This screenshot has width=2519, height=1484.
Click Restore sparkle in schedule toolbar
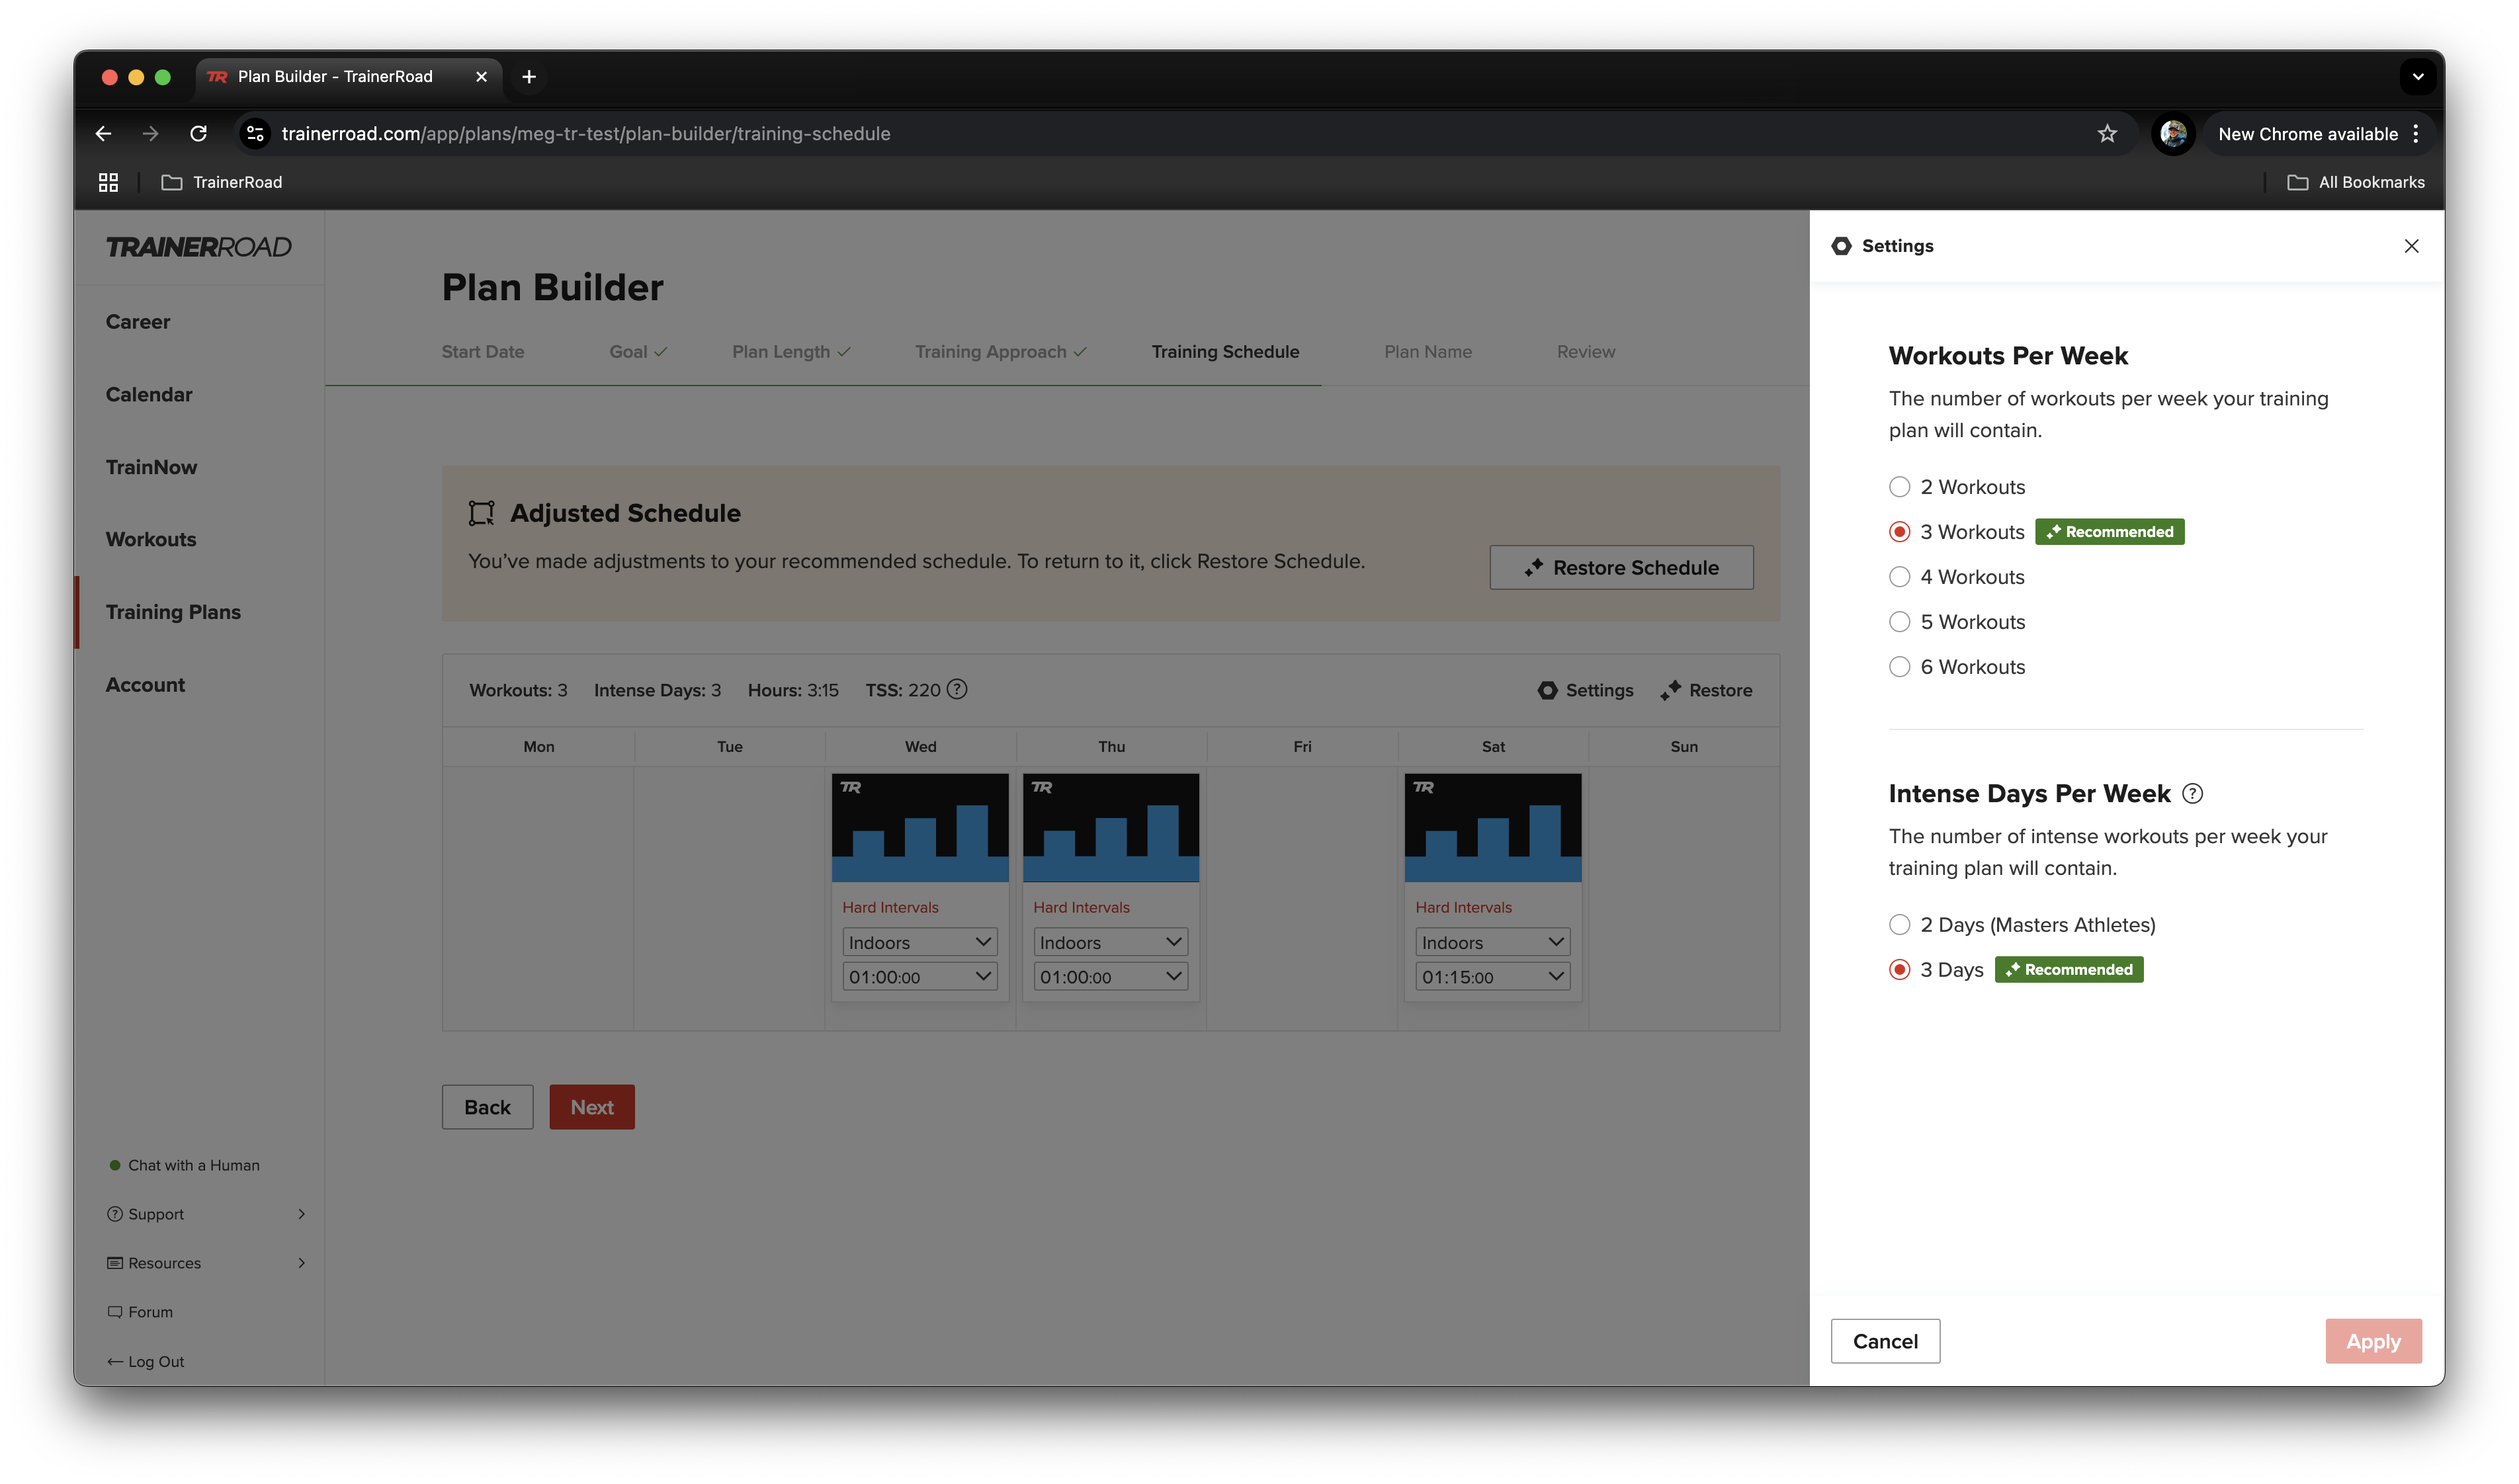point(1706,690)
